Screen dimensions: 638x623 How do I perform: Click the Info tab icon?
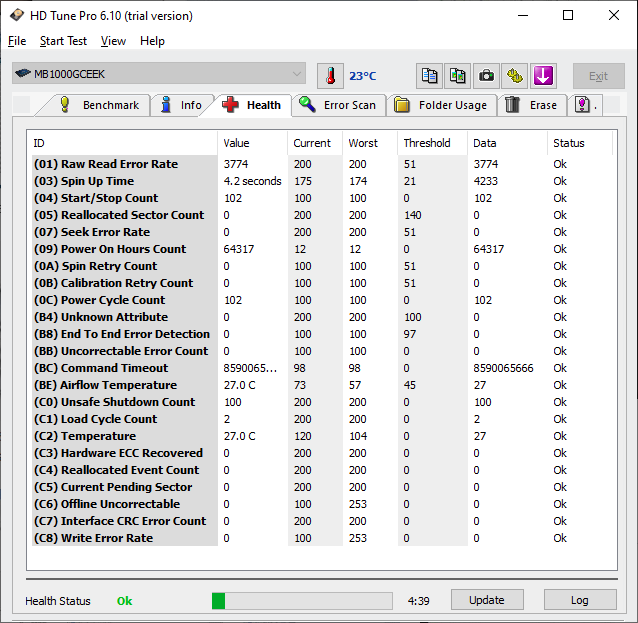coord(166,105)
